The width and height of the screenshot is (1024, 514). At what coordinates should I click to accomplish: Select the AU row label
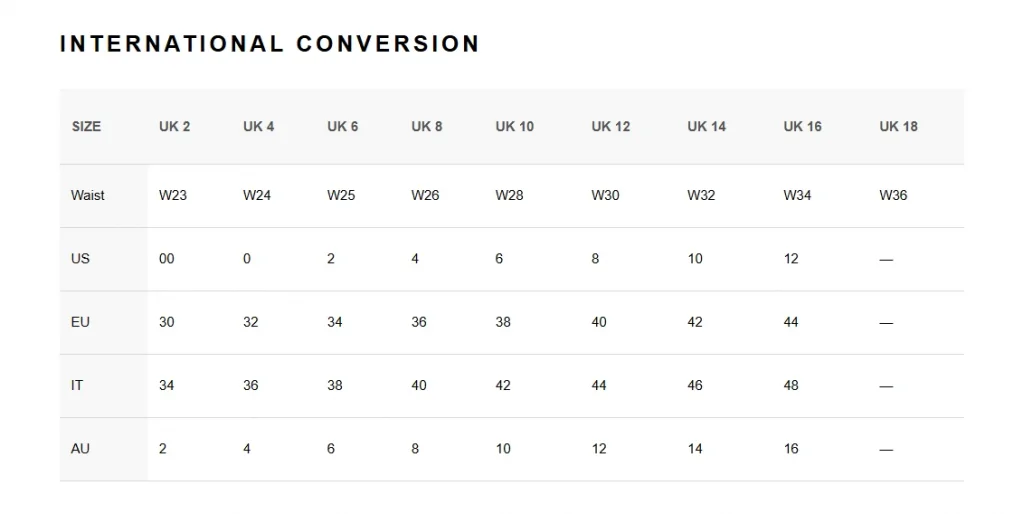(x=81, y=449)
